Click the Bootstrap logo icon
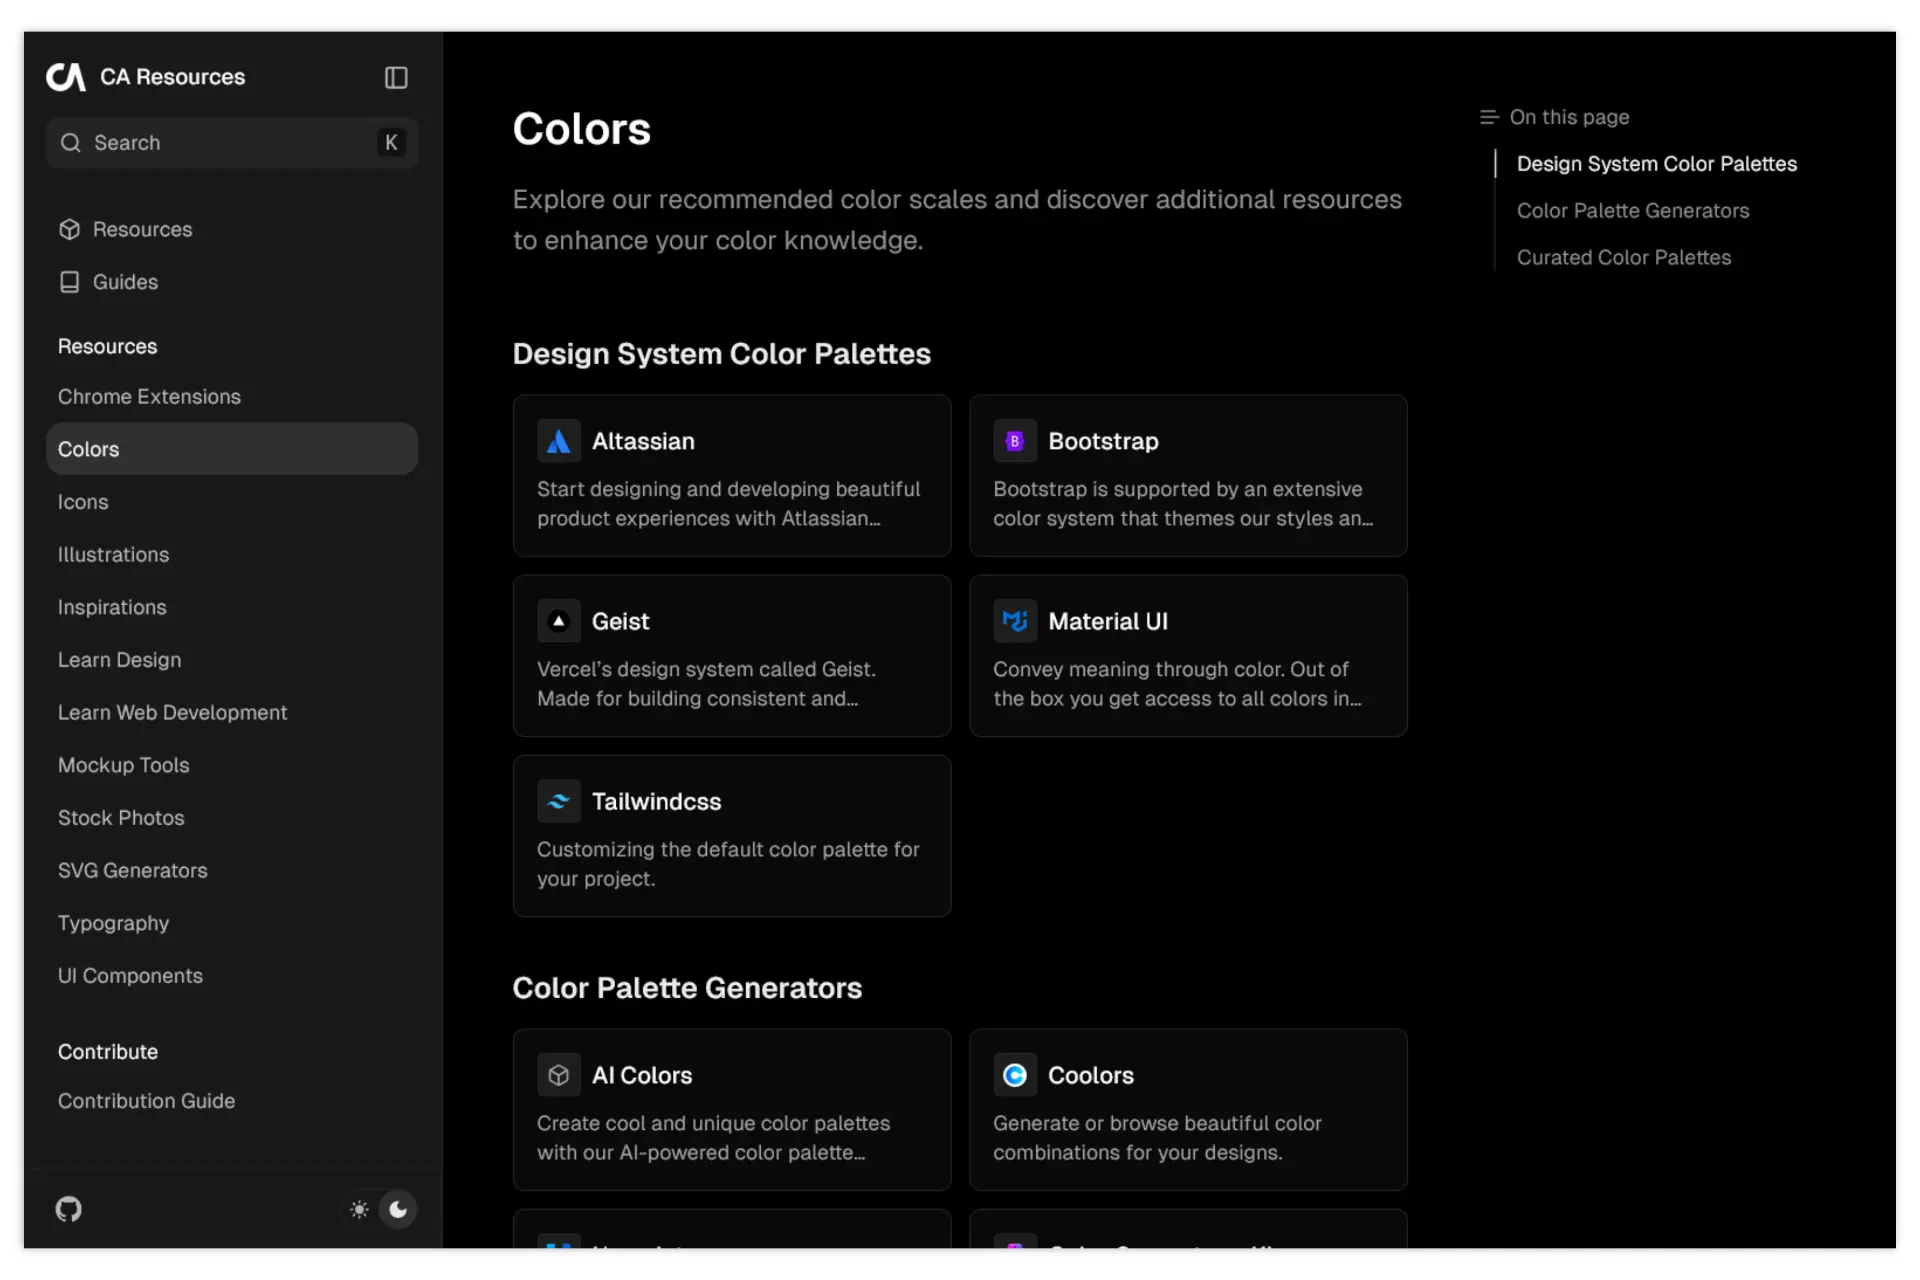This screenshot has height=1280, width=1920. tap(1014, 441)
